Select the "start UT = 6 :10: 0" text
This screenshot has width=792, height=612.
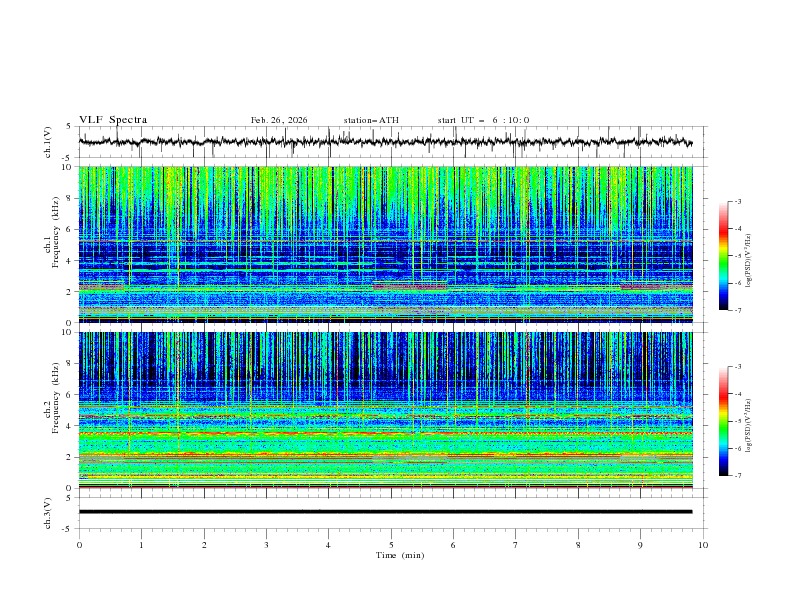[x=483, y=120]
